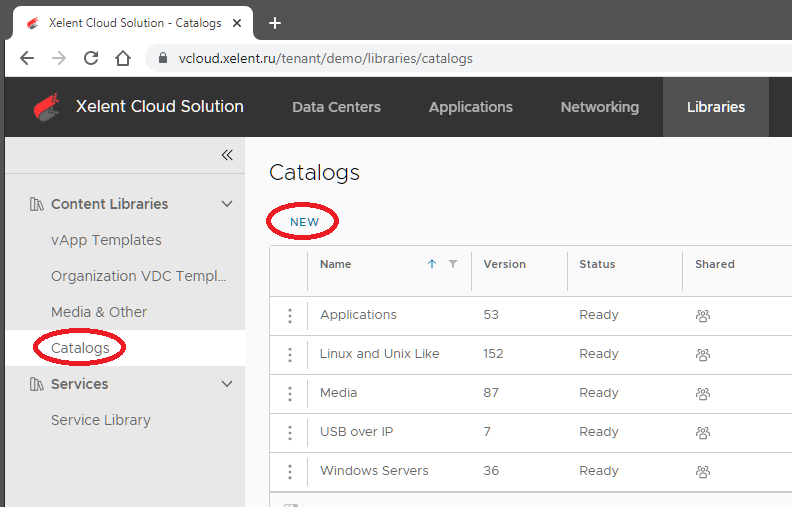The image size is (792, 507).
Task: Click the Content Libraries section heading
Action: [110, 204]
